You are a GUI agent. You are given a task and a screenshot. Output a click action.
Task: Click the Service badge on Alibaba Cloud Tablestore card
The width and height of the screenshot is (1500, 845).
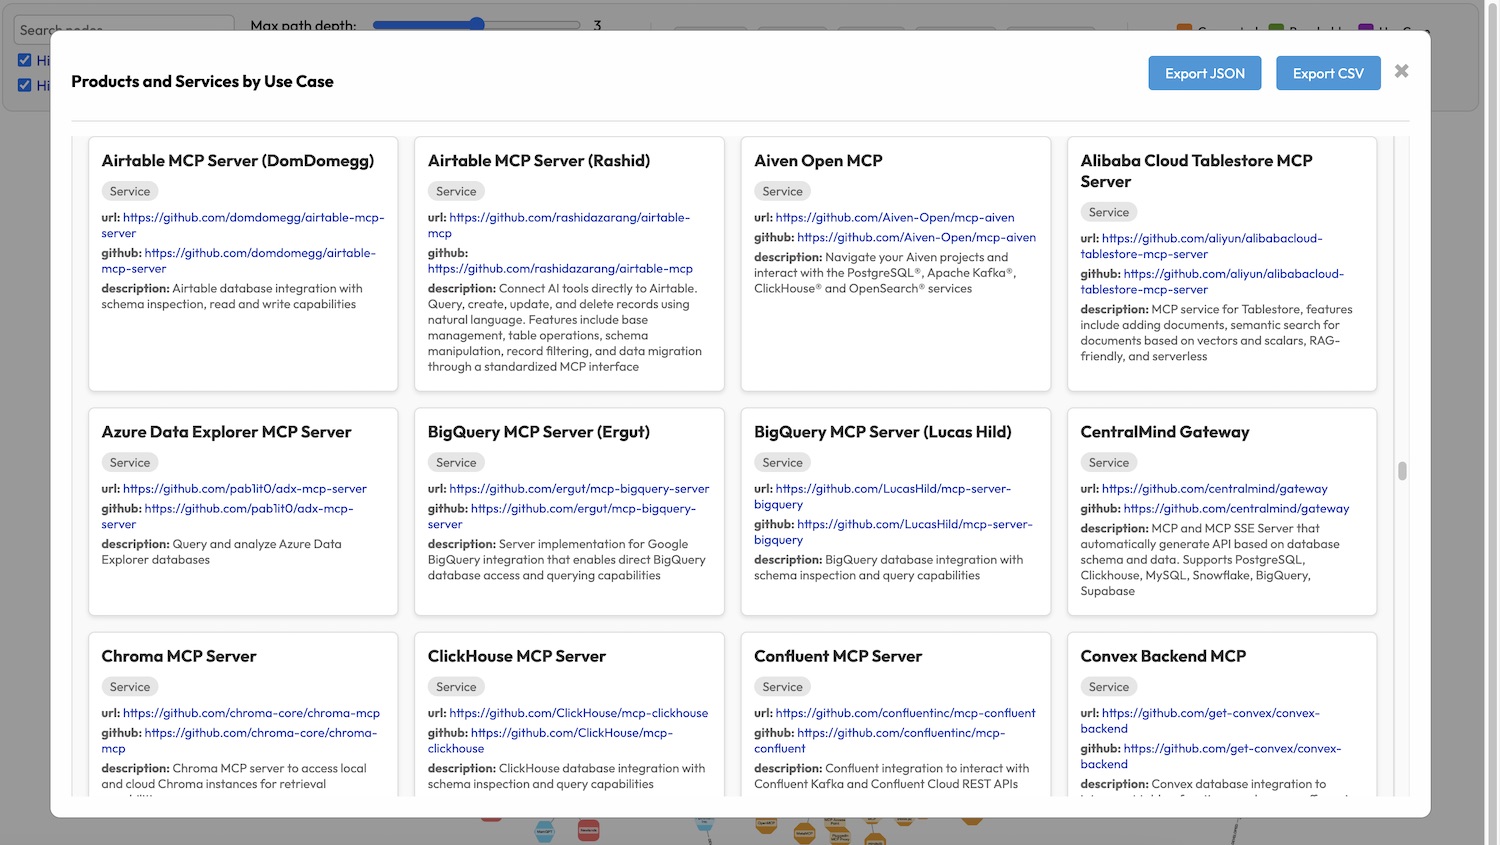[1108, 212]
